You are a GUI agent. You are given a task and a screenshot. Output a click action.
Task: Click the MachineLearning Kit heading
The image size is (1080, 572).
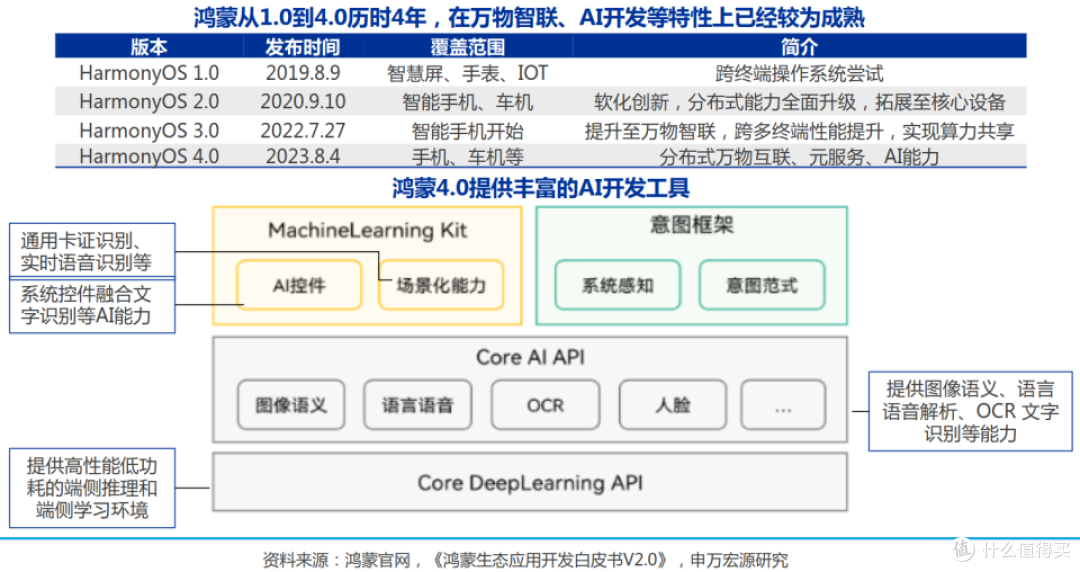pyautogui.click(x=367, y=229)
